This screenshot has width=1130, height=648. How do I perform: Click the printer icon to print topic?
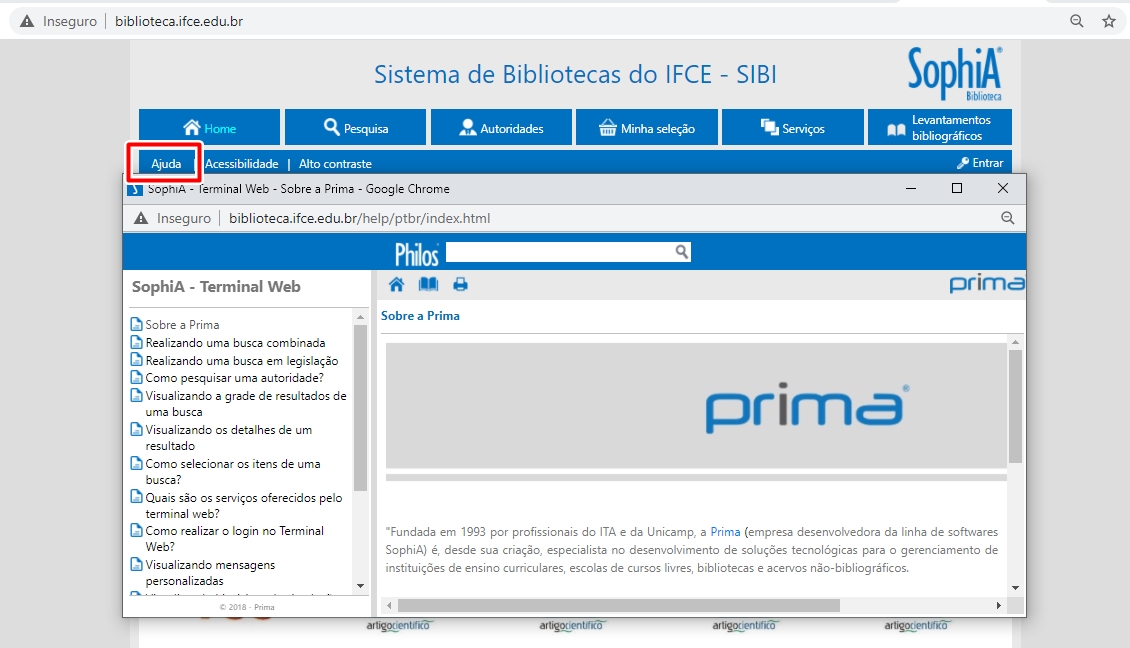(460, 284)
